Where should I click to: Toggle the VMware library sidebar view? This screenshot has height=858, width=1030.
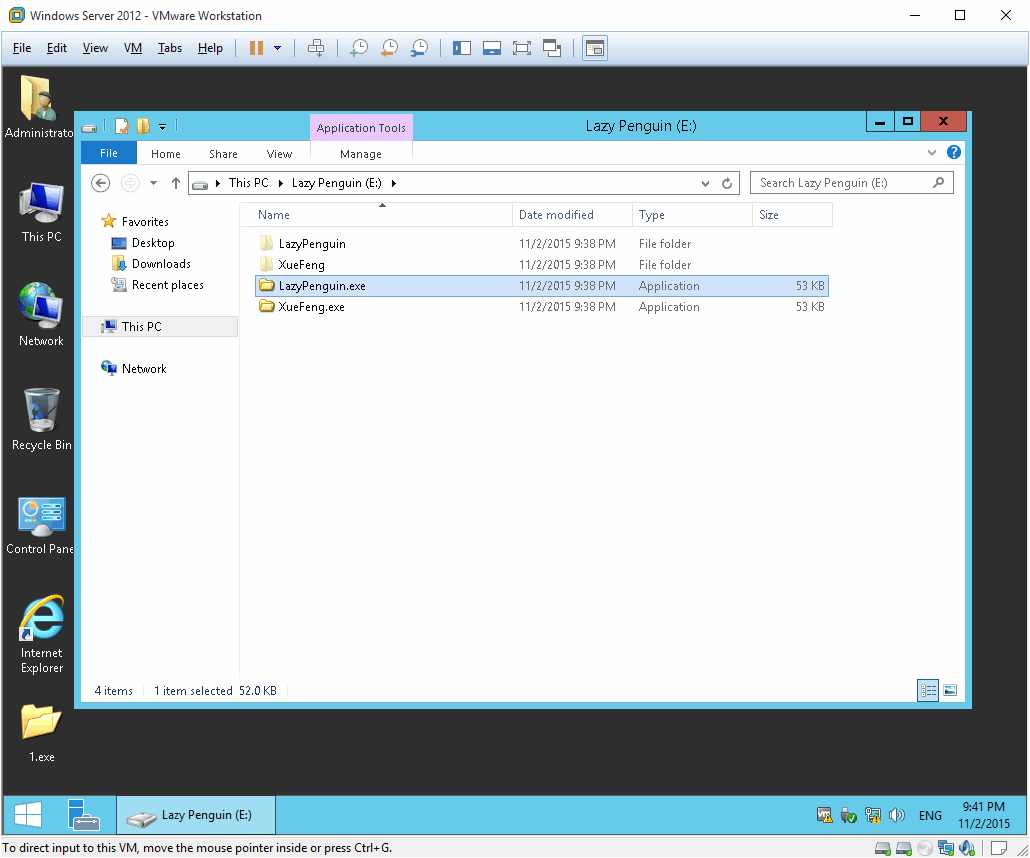tap(462, 48)
